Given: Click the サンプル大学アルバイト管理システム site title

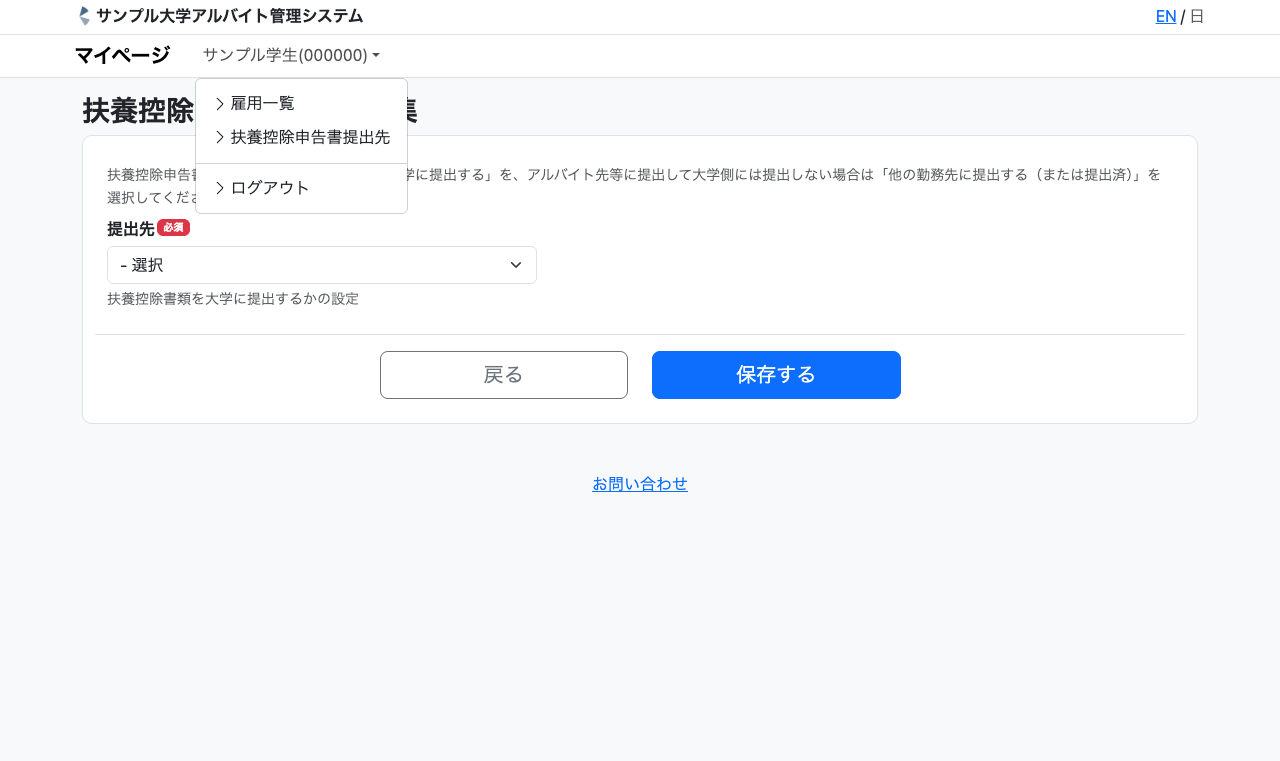Looking at the screenshot, I should tap(229, 16).
